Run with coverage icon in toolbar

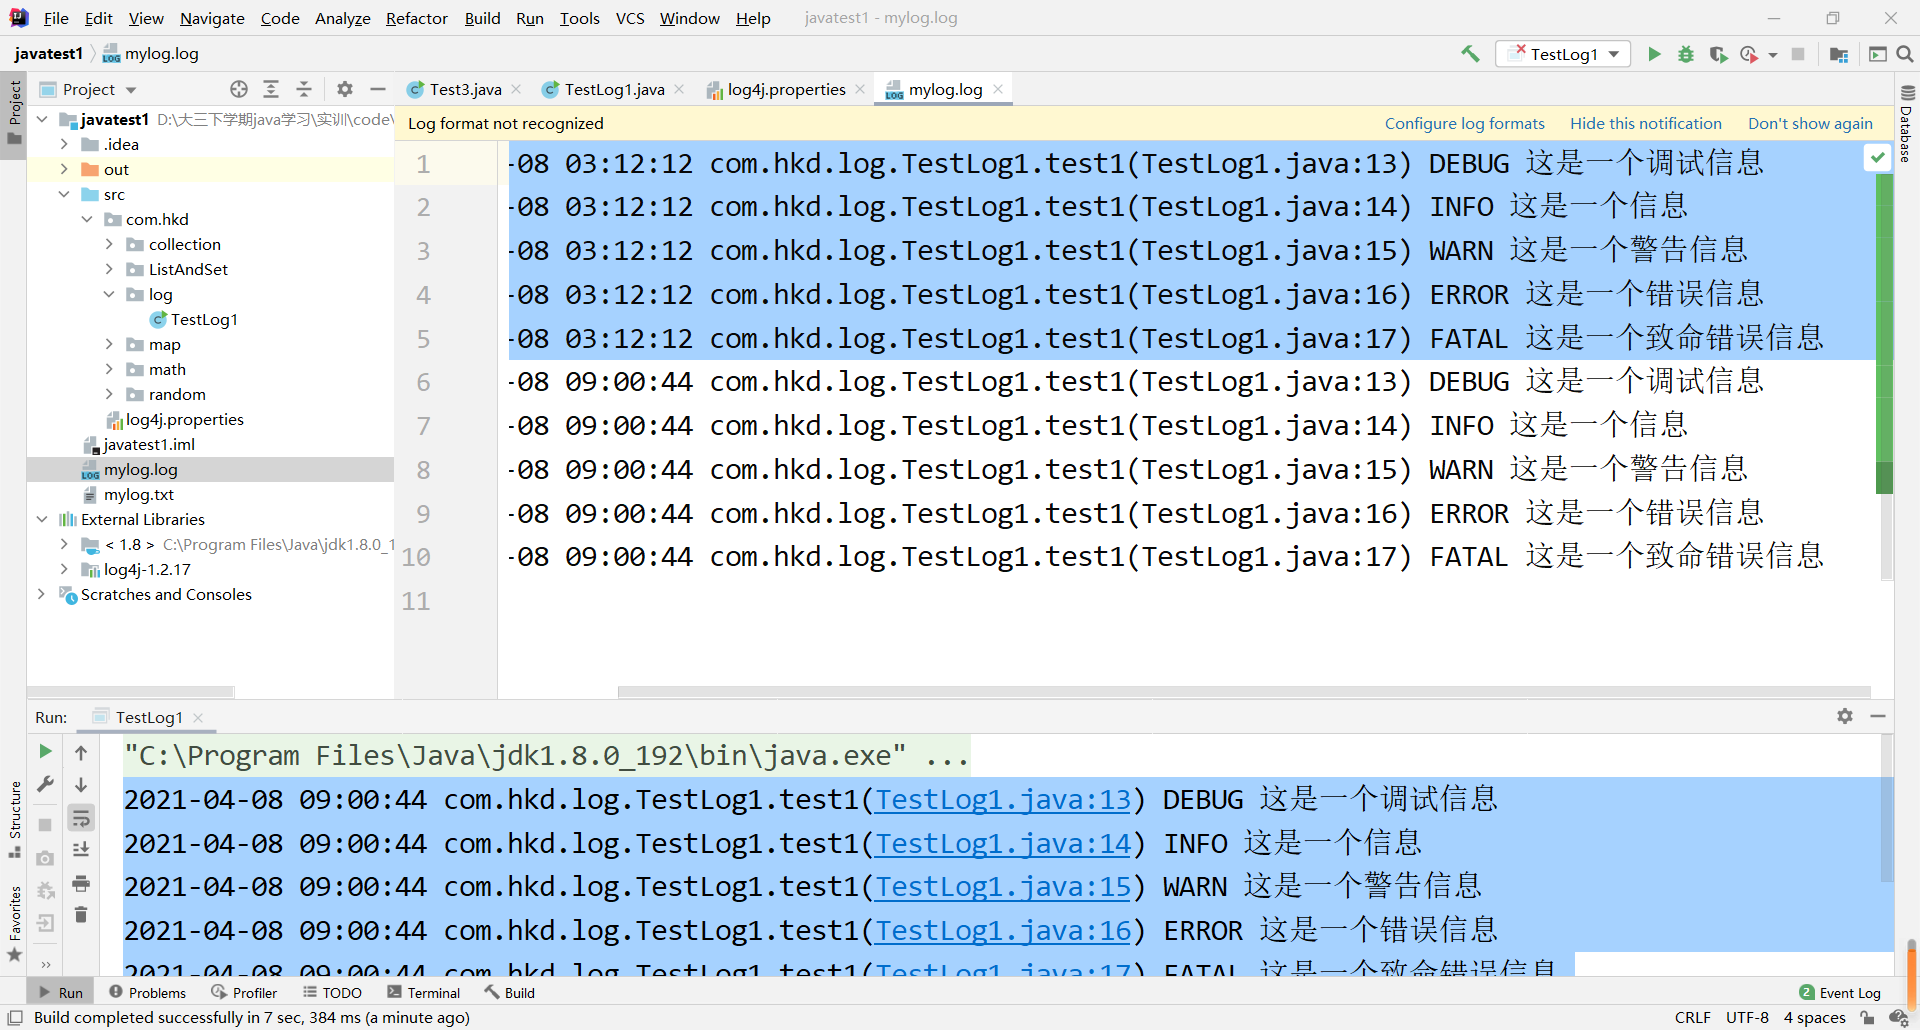click(x=1718, y=54)
